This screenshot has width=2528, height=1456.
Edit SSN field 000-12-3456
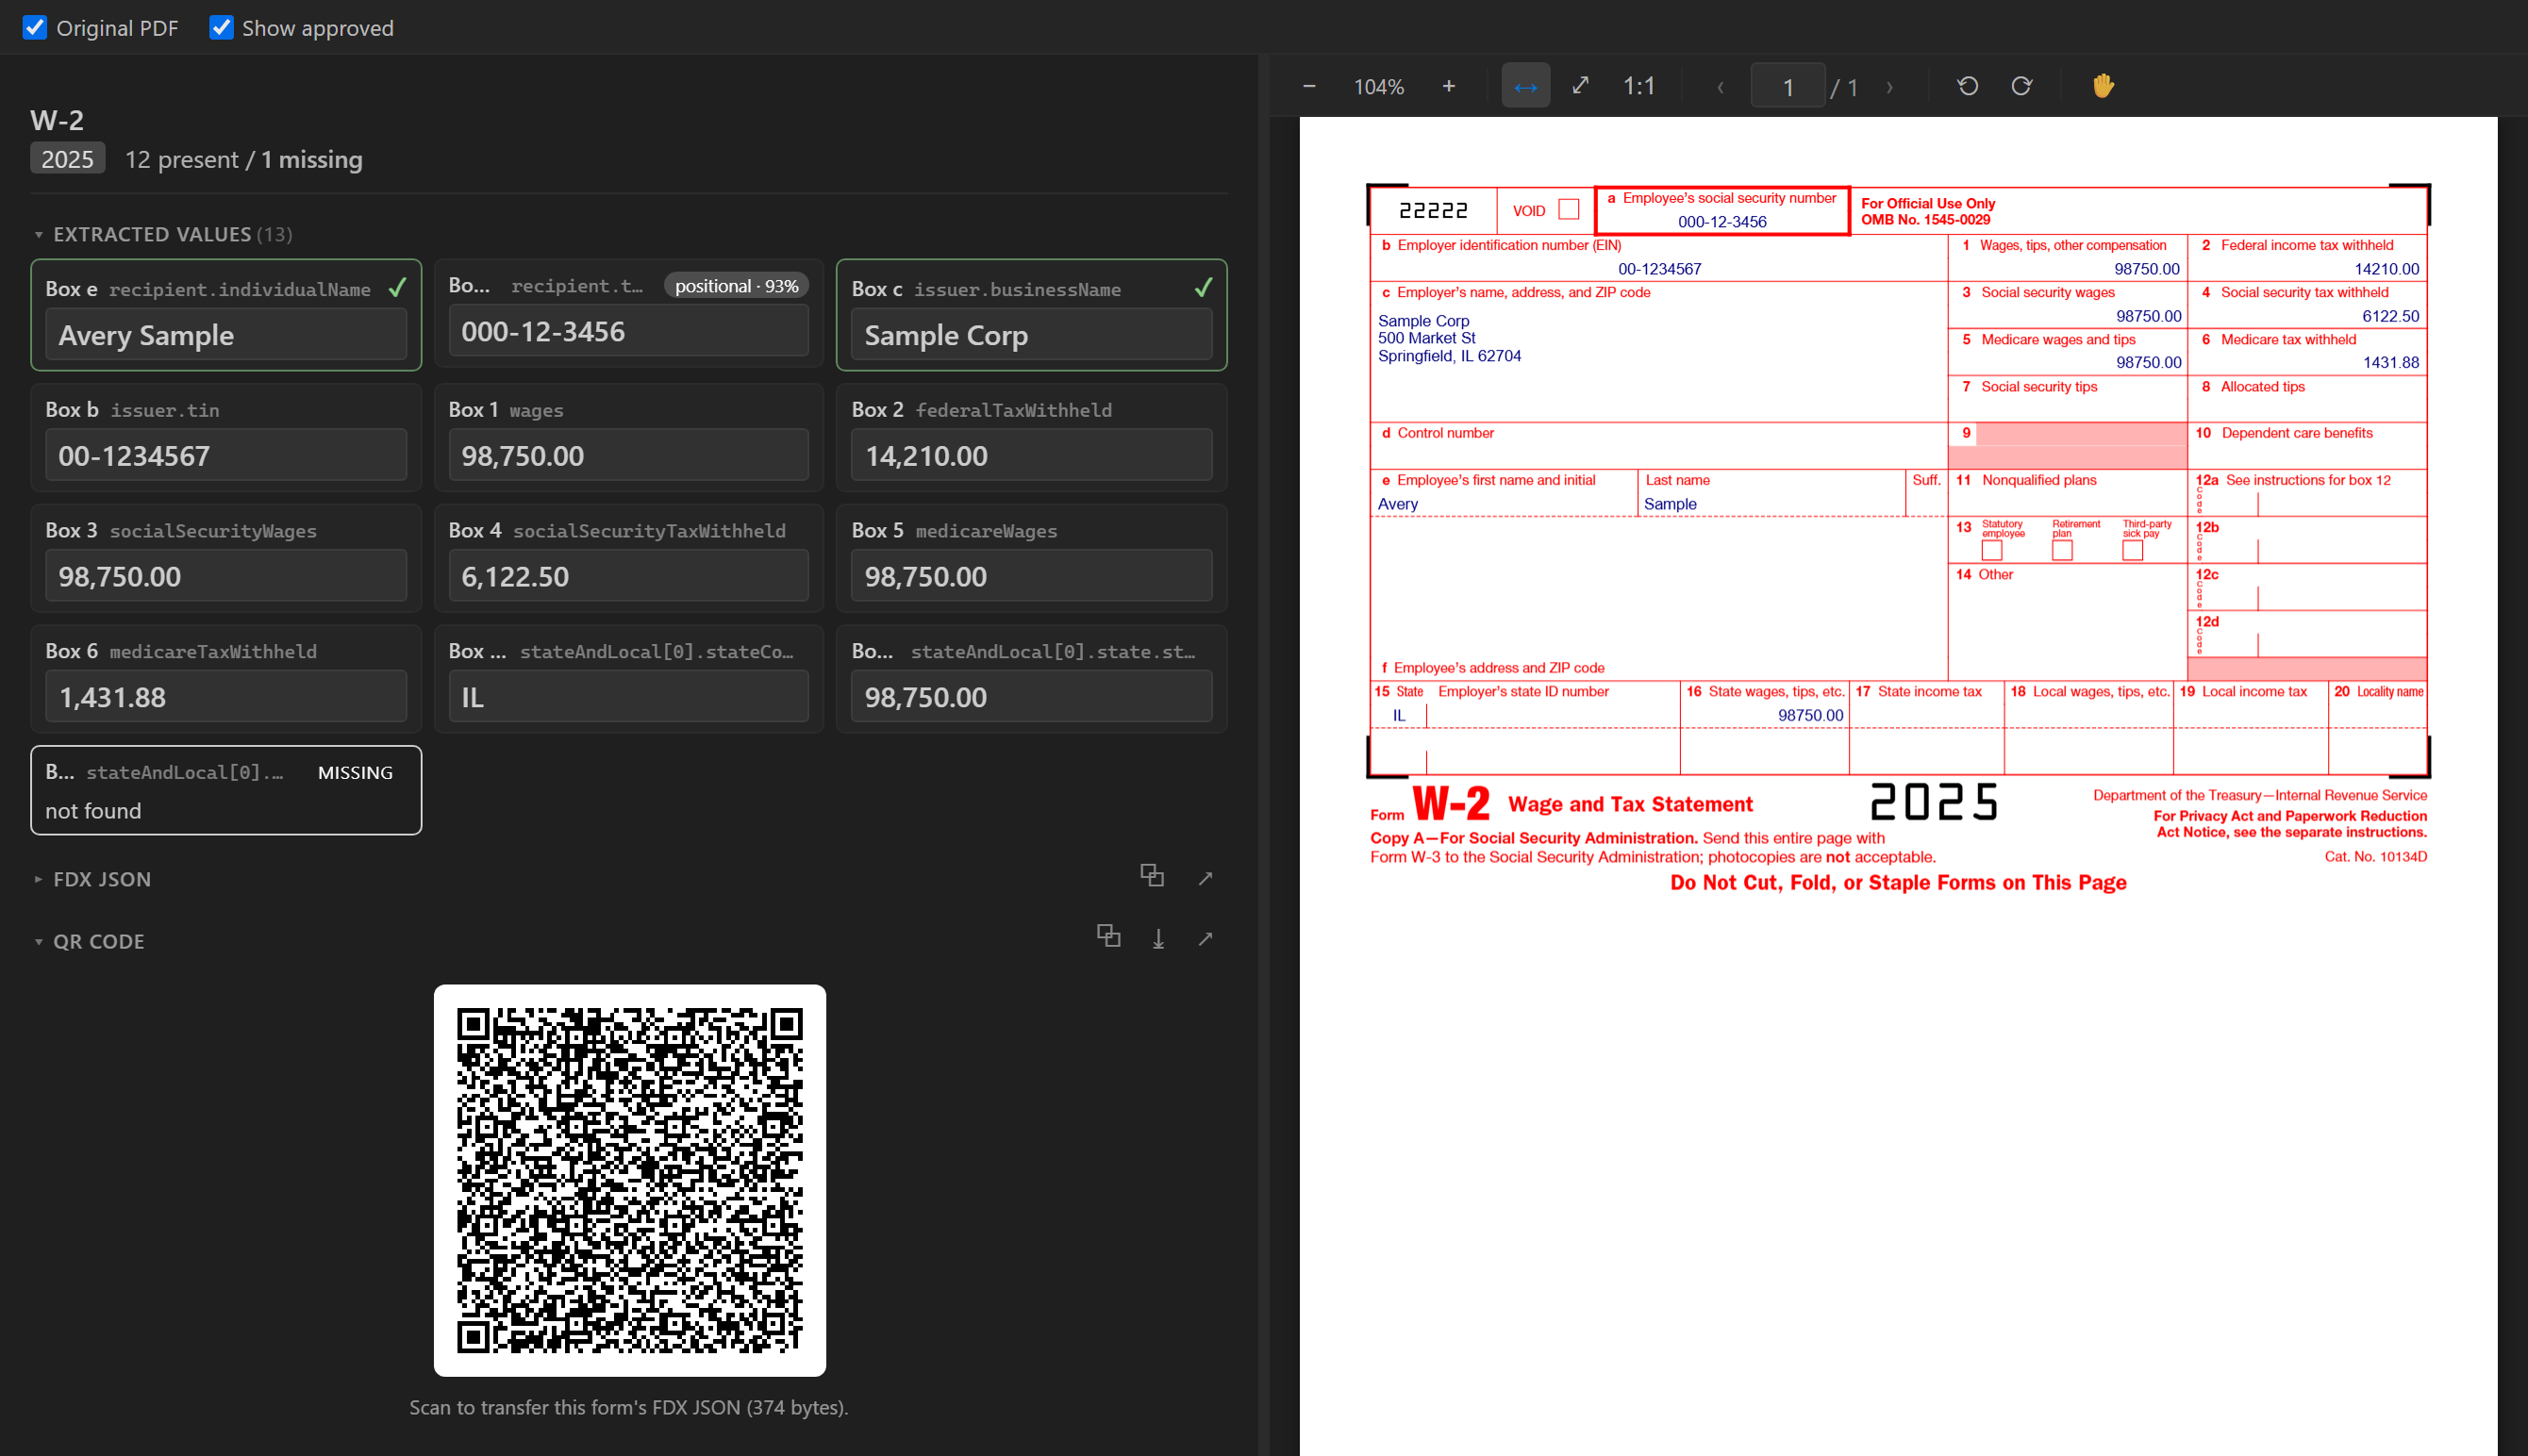tap(628, 331)
